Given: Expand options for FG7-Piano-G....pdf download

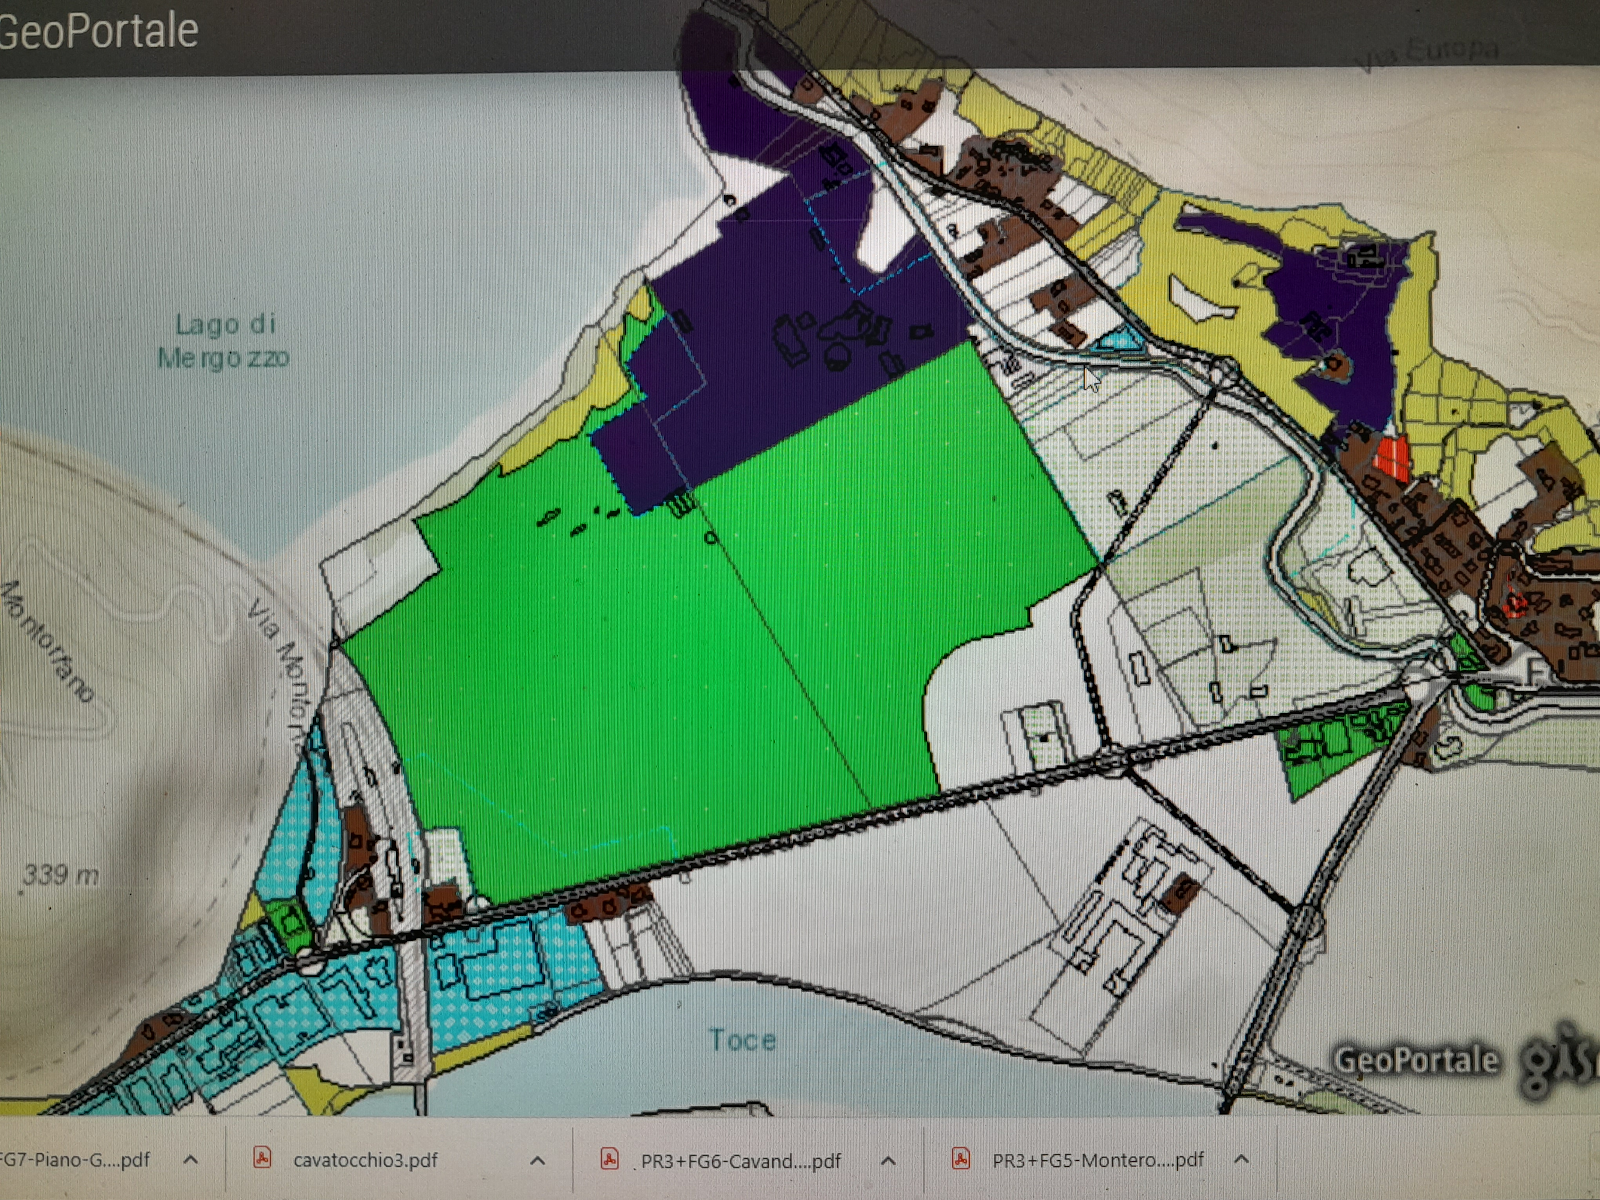Looking at the screenshot, I should click(x=190, y=1161).
